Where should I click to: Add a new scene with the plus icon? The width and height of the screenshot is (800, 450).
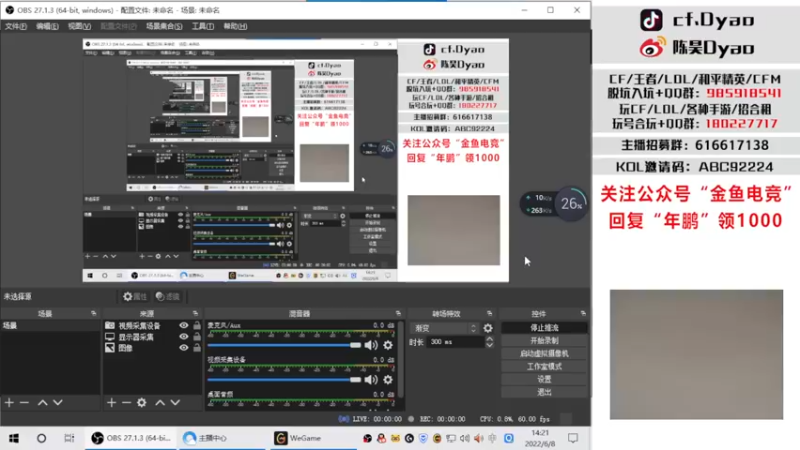pyautogui.click(x=9, y=403)
